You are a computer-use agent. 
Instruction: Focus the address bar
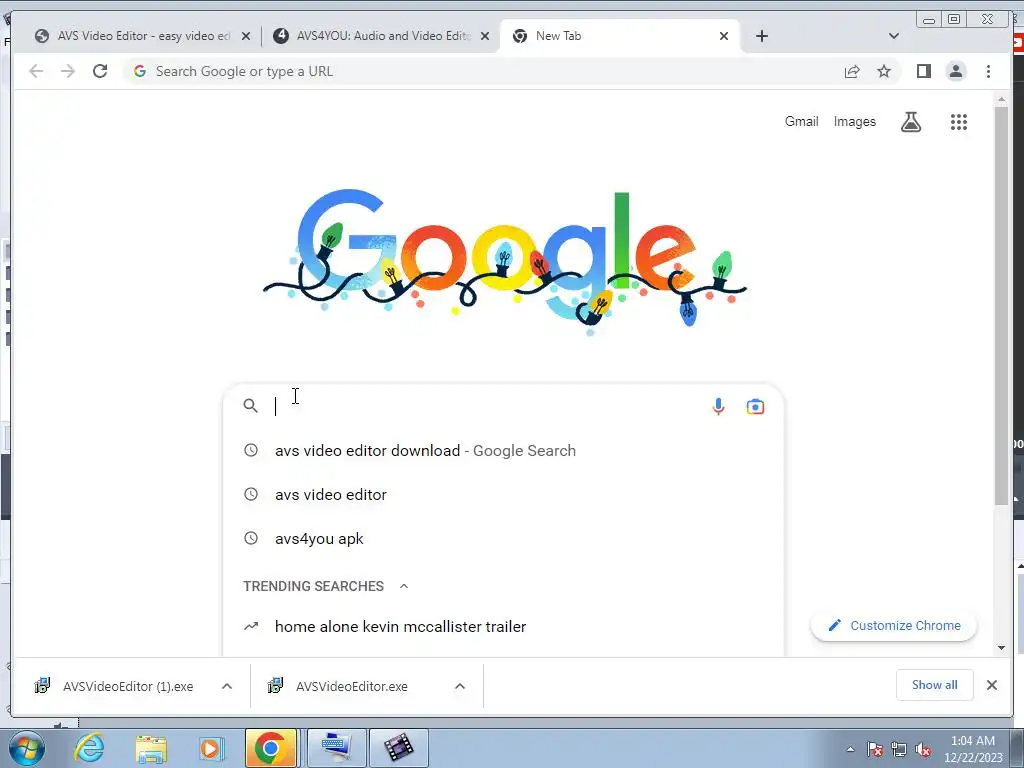pyautogui.click(x=483, y=71)
